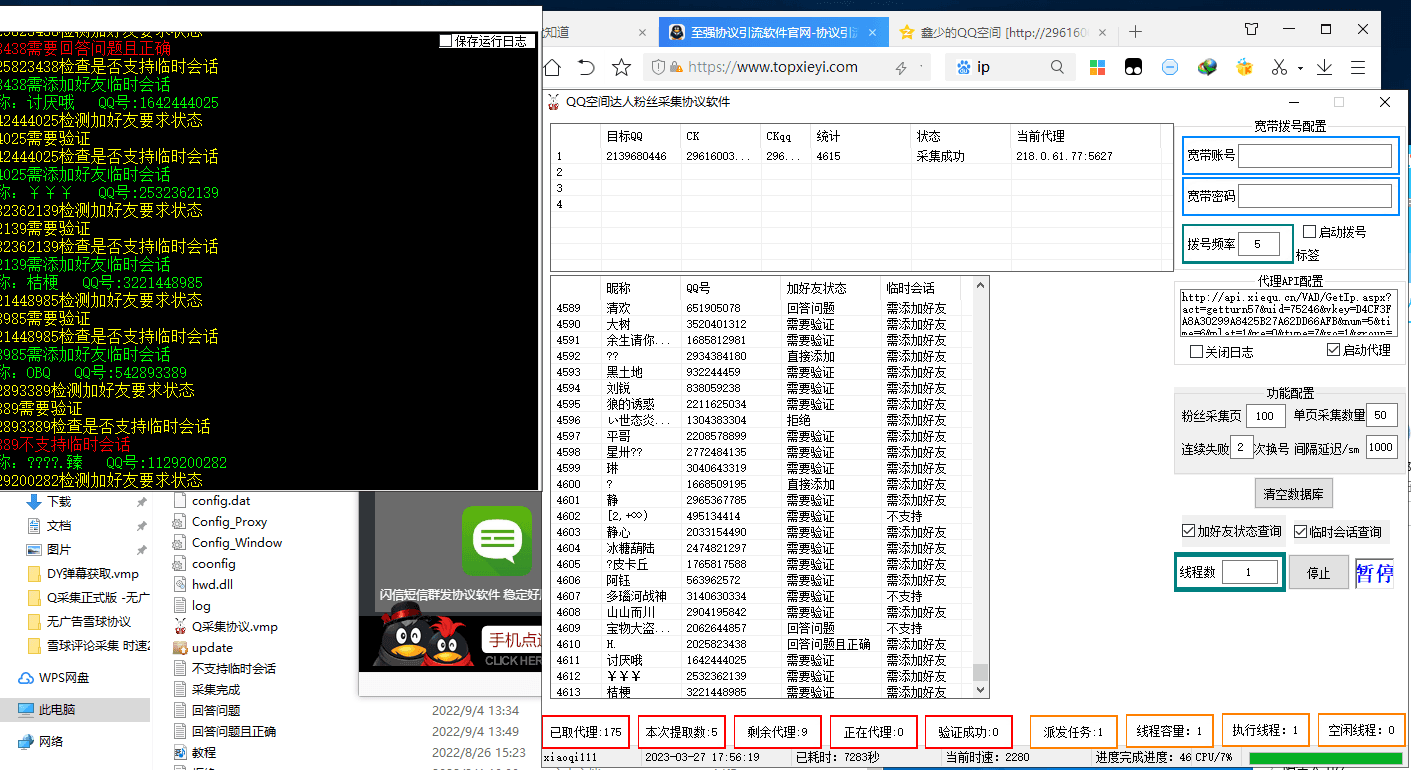Toggle the 关闭日志 checkbox

(x=1196, y=351)
